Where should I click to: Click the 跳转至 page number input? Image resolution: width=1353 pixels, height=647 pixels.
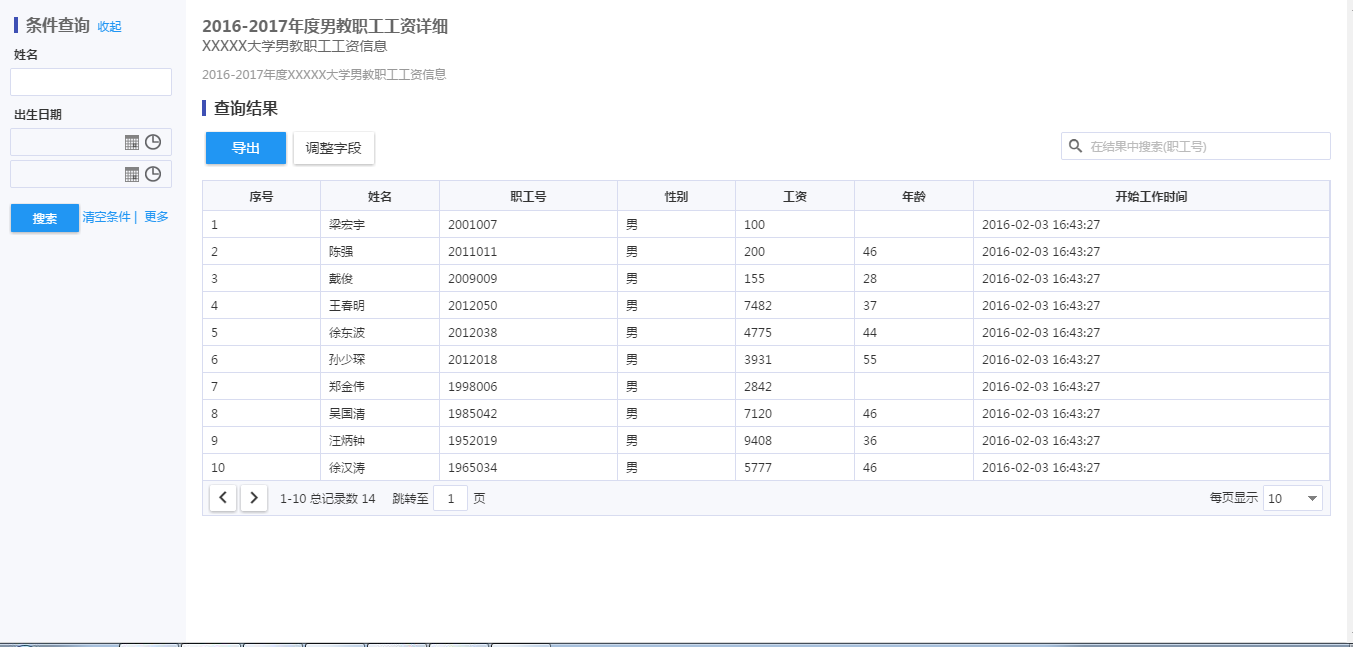pyautogui.click(x=450, y=498)
